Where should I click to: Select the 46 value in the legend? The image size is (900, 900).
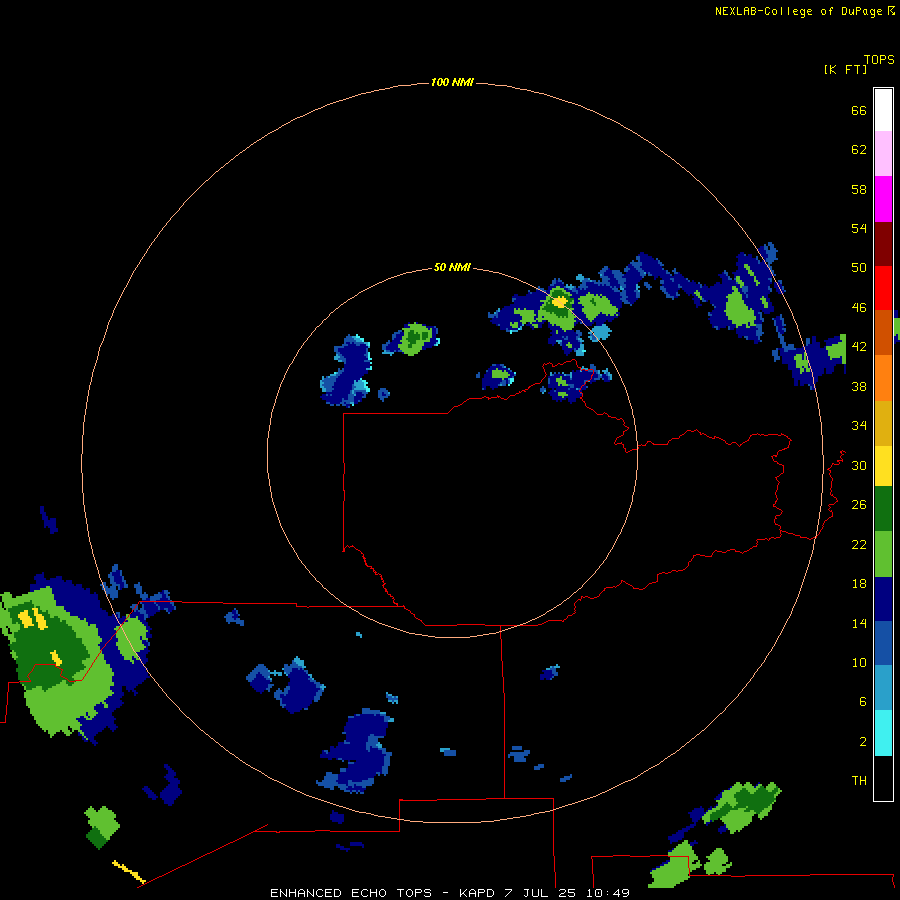(859, 308)
